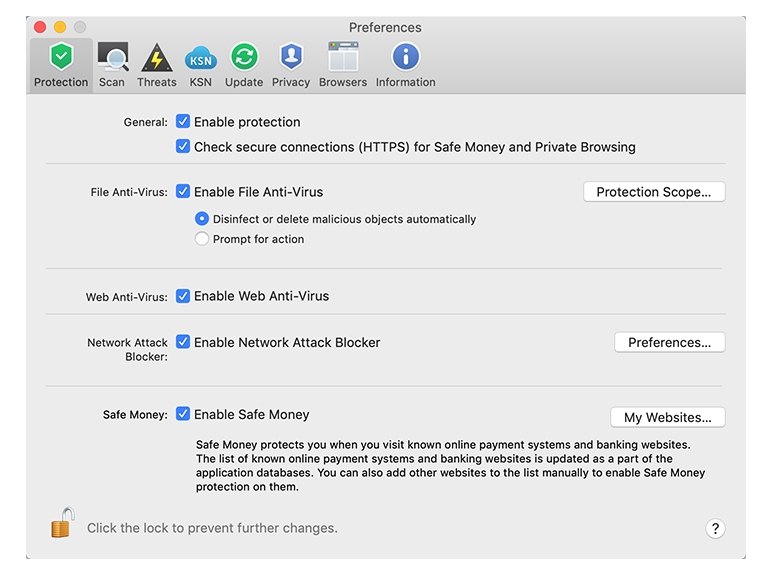
Task: Click the Preferences window title
Action: click(x=385, y=28)
